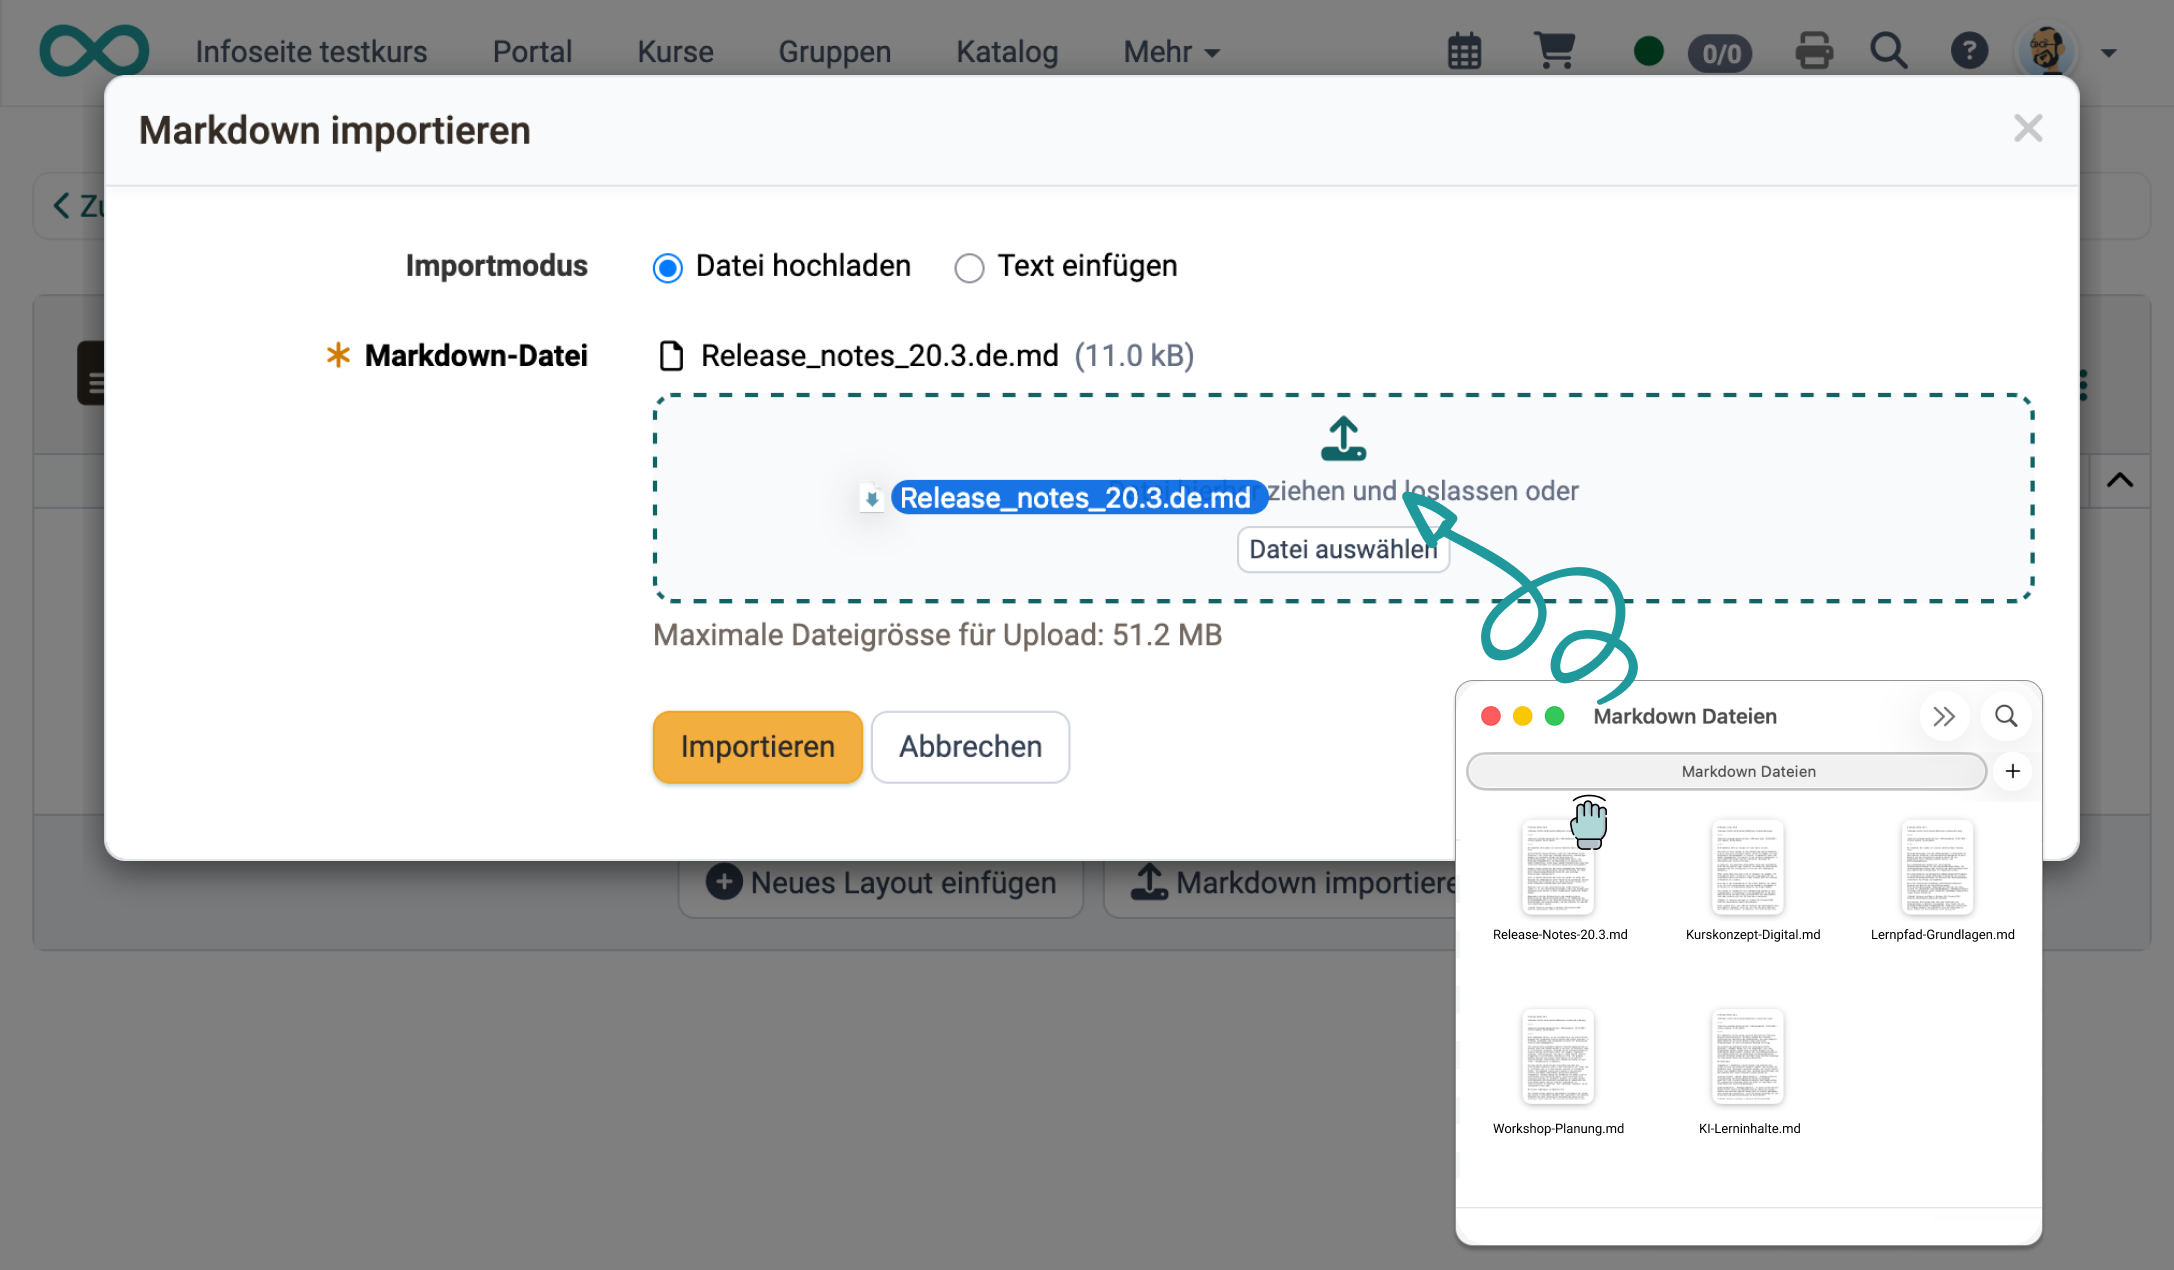
Task: Click the shopping cart icon
Action: tap(1554, 51)
